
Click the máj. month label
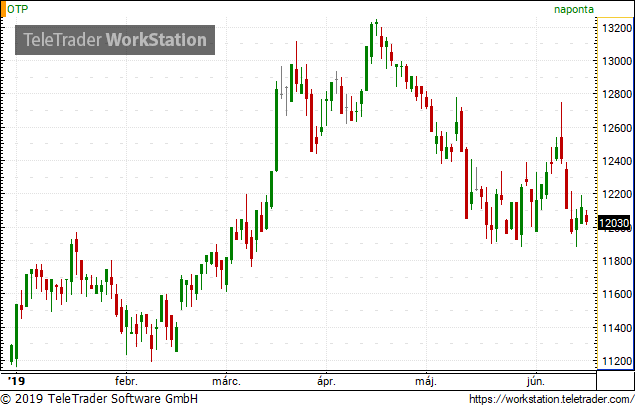(x=426, y=381)
